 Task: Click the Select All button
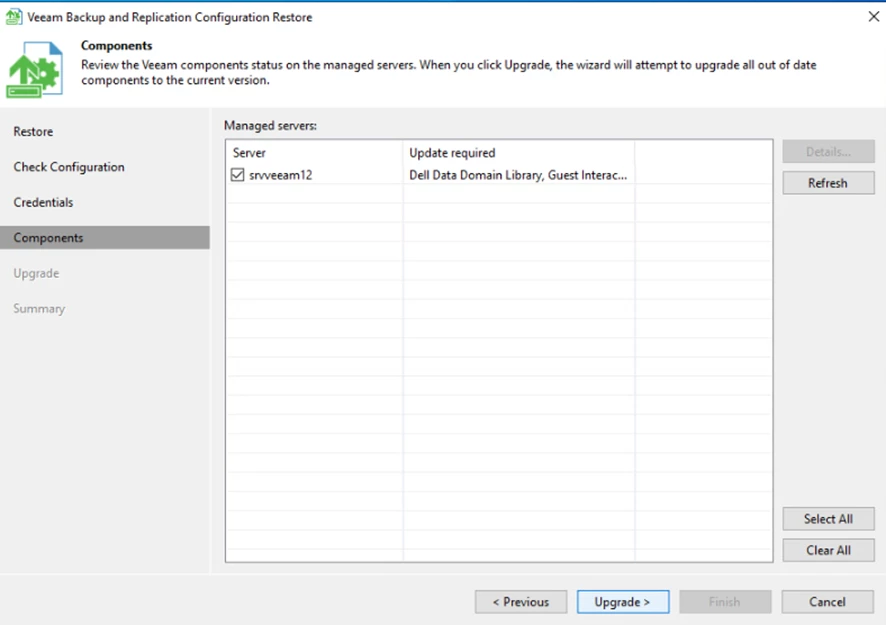(828, 519)
